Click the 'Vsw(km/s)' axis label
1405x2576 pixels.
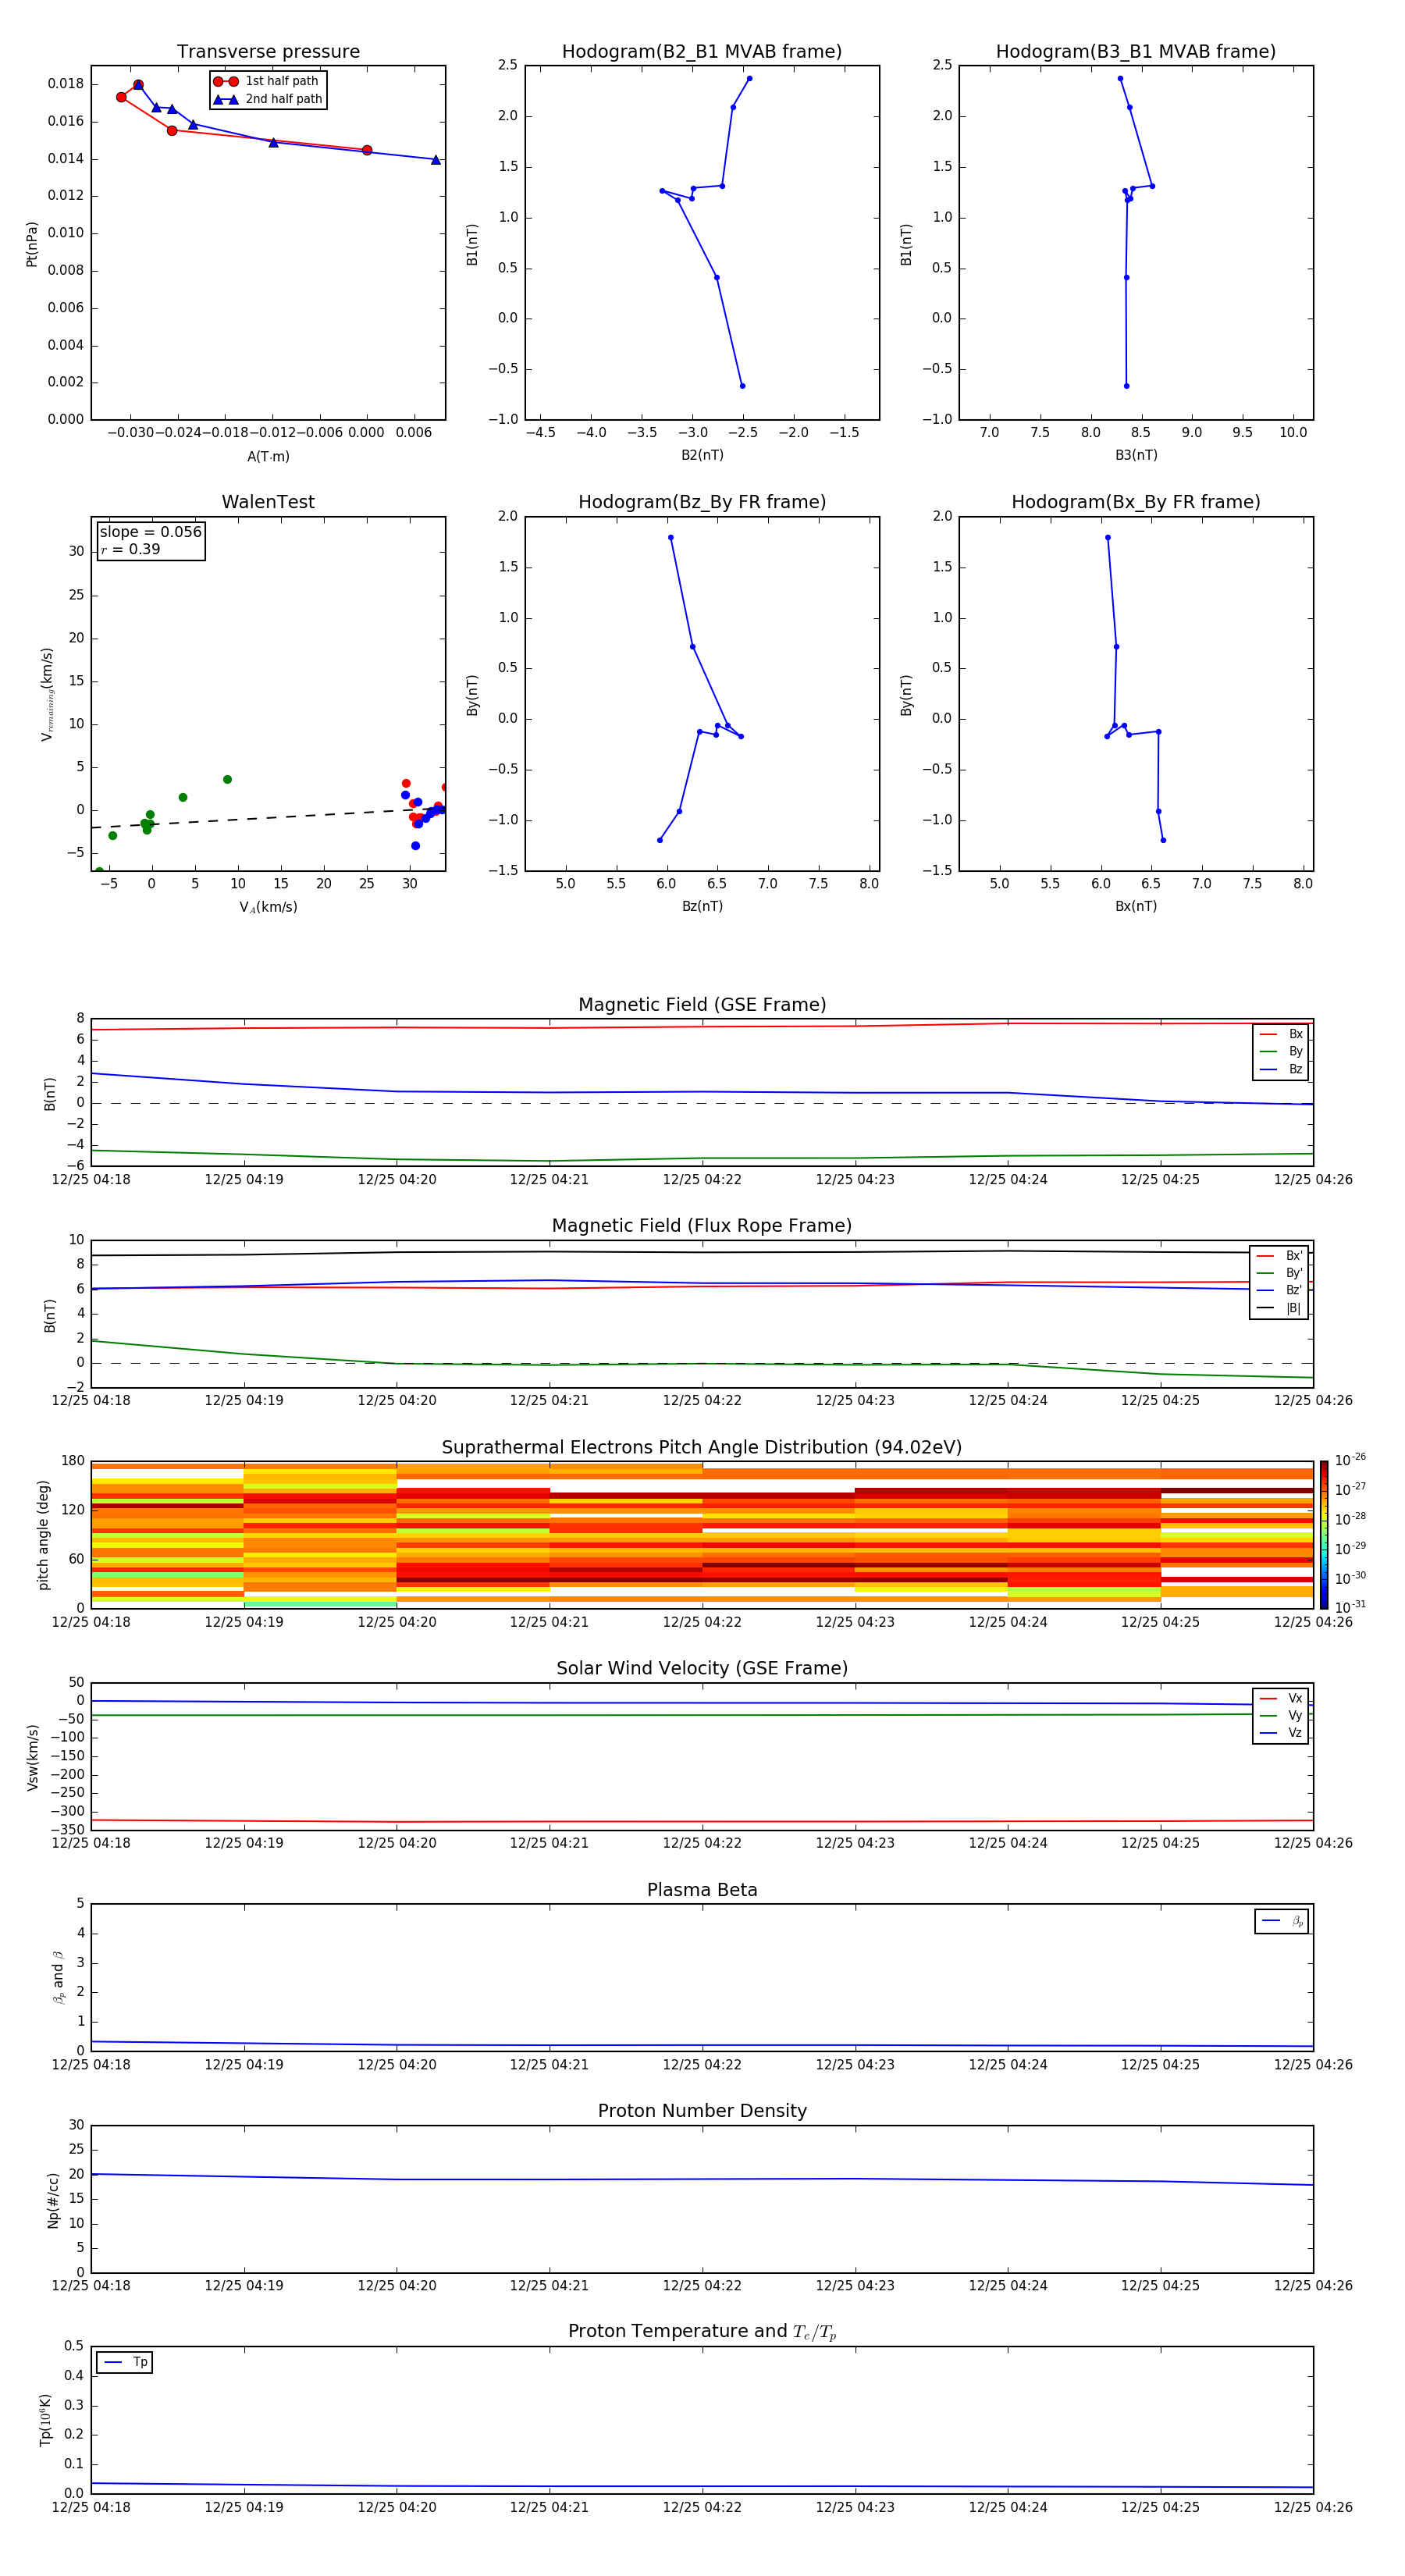(32, 1757)
